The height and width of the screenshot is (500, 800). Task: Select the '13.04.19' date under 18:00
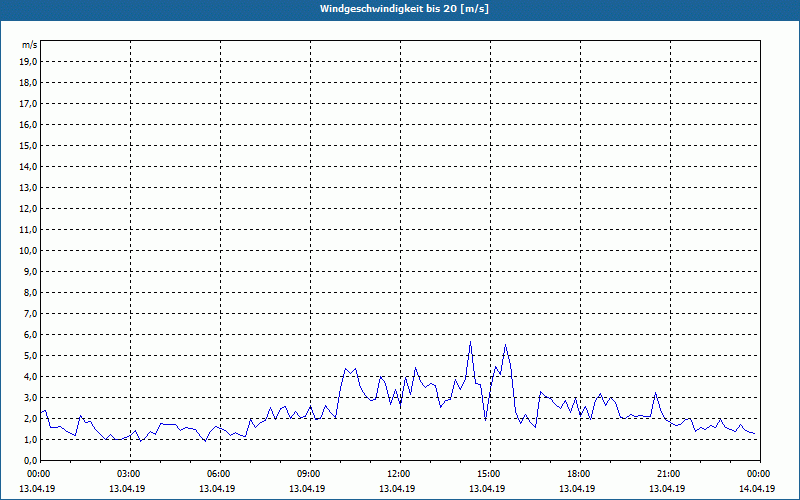tap(577, 489)
